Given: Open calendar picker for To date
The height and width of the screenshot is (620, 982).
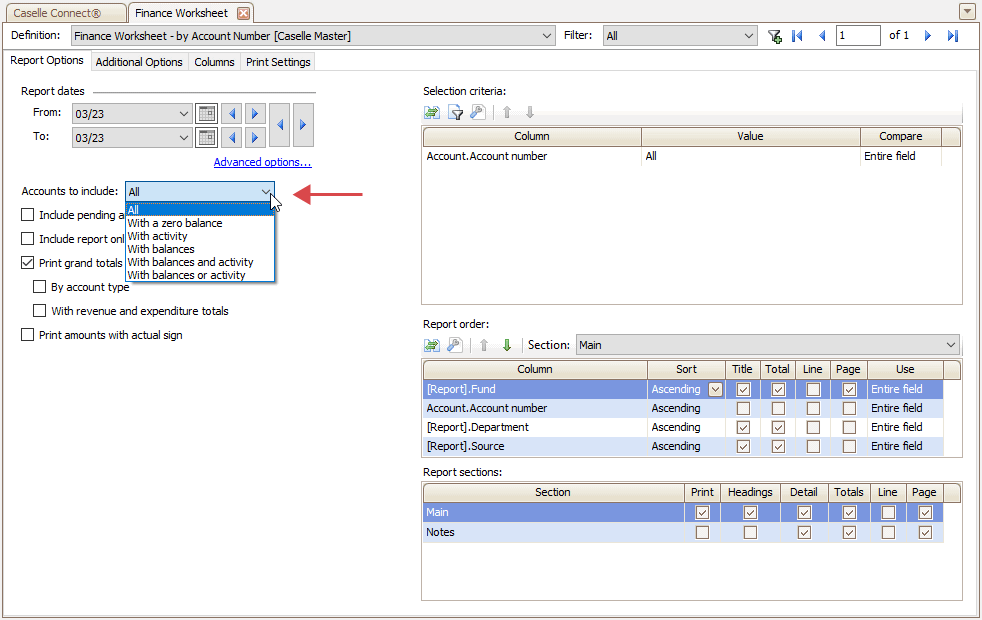Looking at the screenshot, I should coord(206,137).
